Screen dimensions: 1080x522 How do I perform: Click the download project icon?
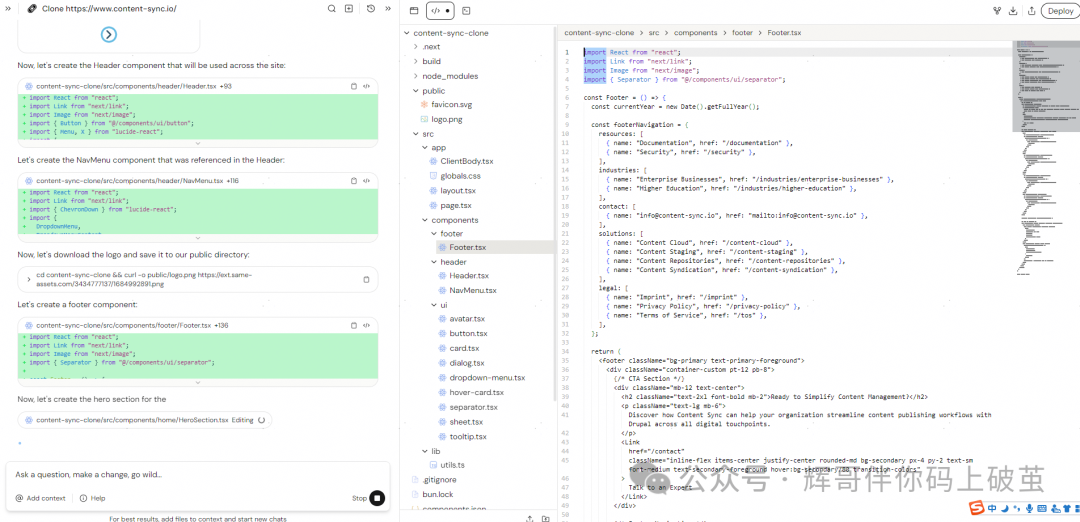pyautogui.click(x=1014, y=11)
